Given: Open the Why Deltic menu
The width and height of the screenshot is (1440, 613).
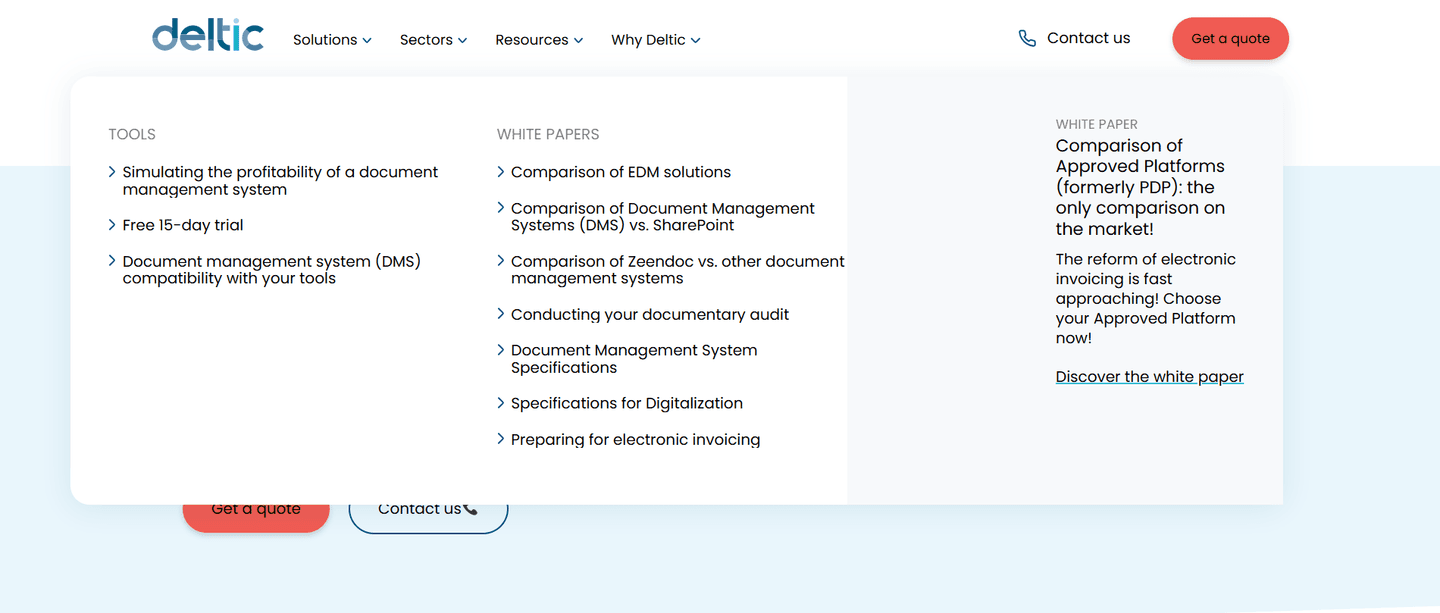Looking at the screenshot, I should tap(656, 40).
